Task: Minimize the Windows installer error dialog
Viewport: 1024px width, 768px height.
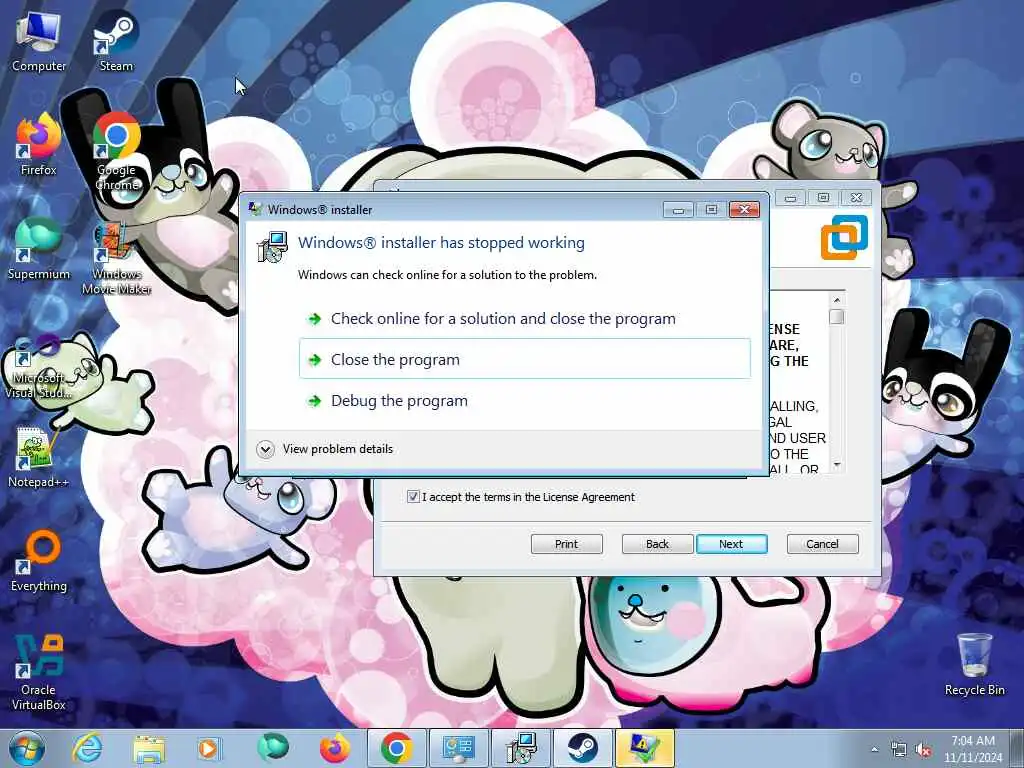Action: pyautogui.click(x=679, y=209)
